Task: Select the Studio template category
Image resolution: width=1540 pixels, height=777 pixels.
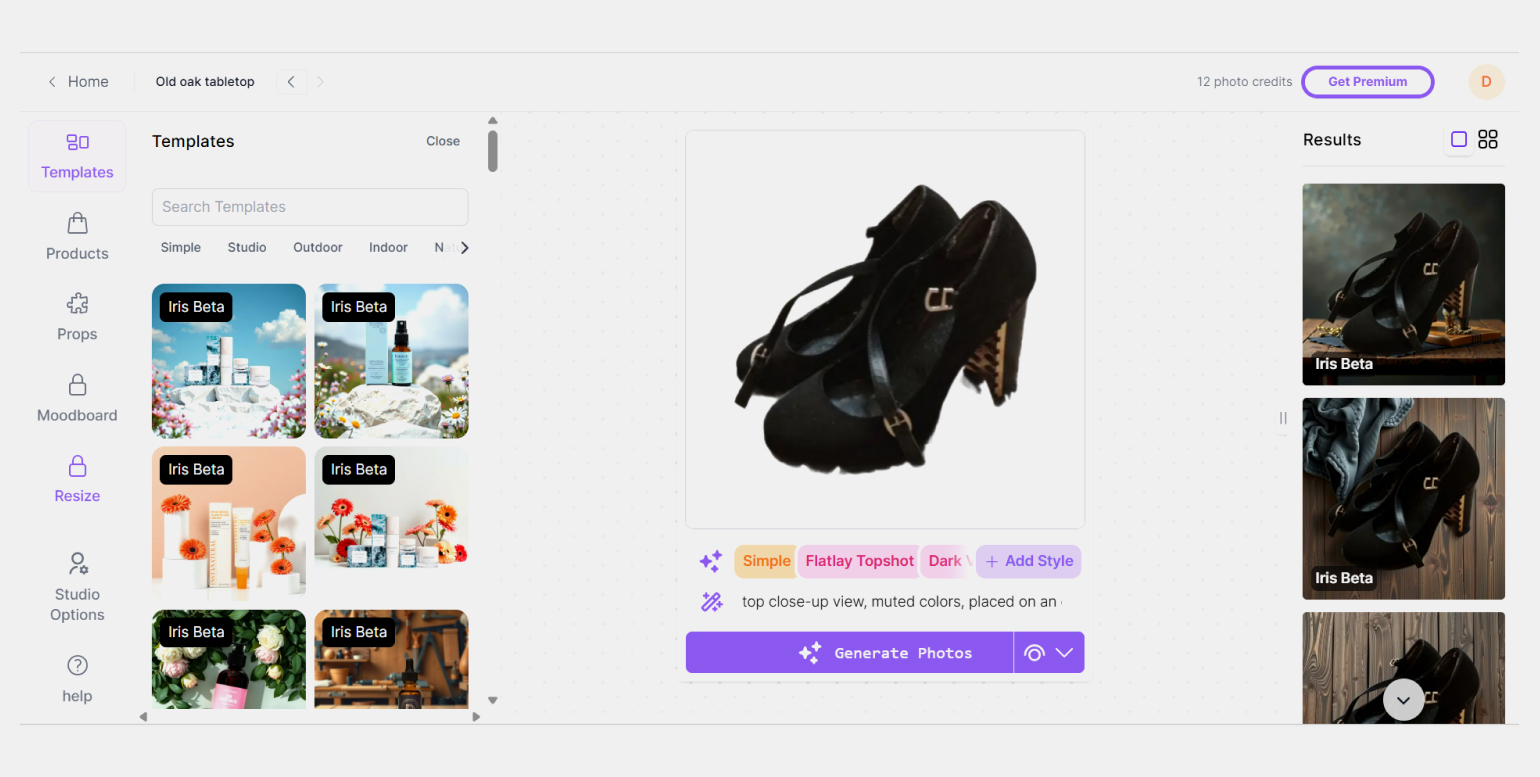Action: click(x=247, y=247)
